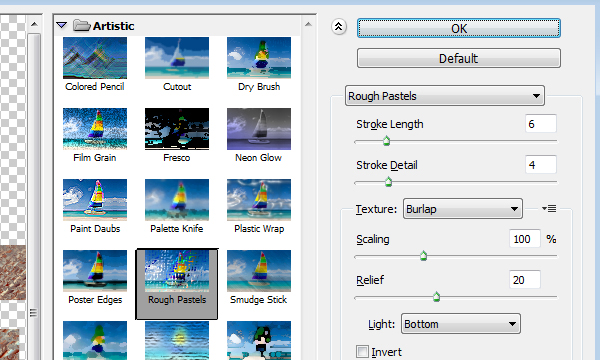Open the Light direction Bottom dropdown
The width and height of the screenshot is (600, 360).
coord(461,324)
